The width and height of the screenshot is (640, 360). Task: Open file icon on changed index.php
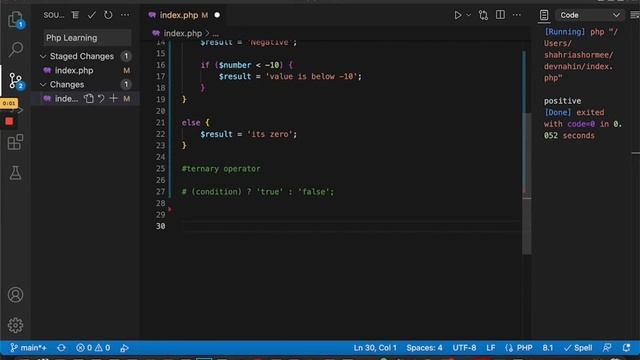89,98
